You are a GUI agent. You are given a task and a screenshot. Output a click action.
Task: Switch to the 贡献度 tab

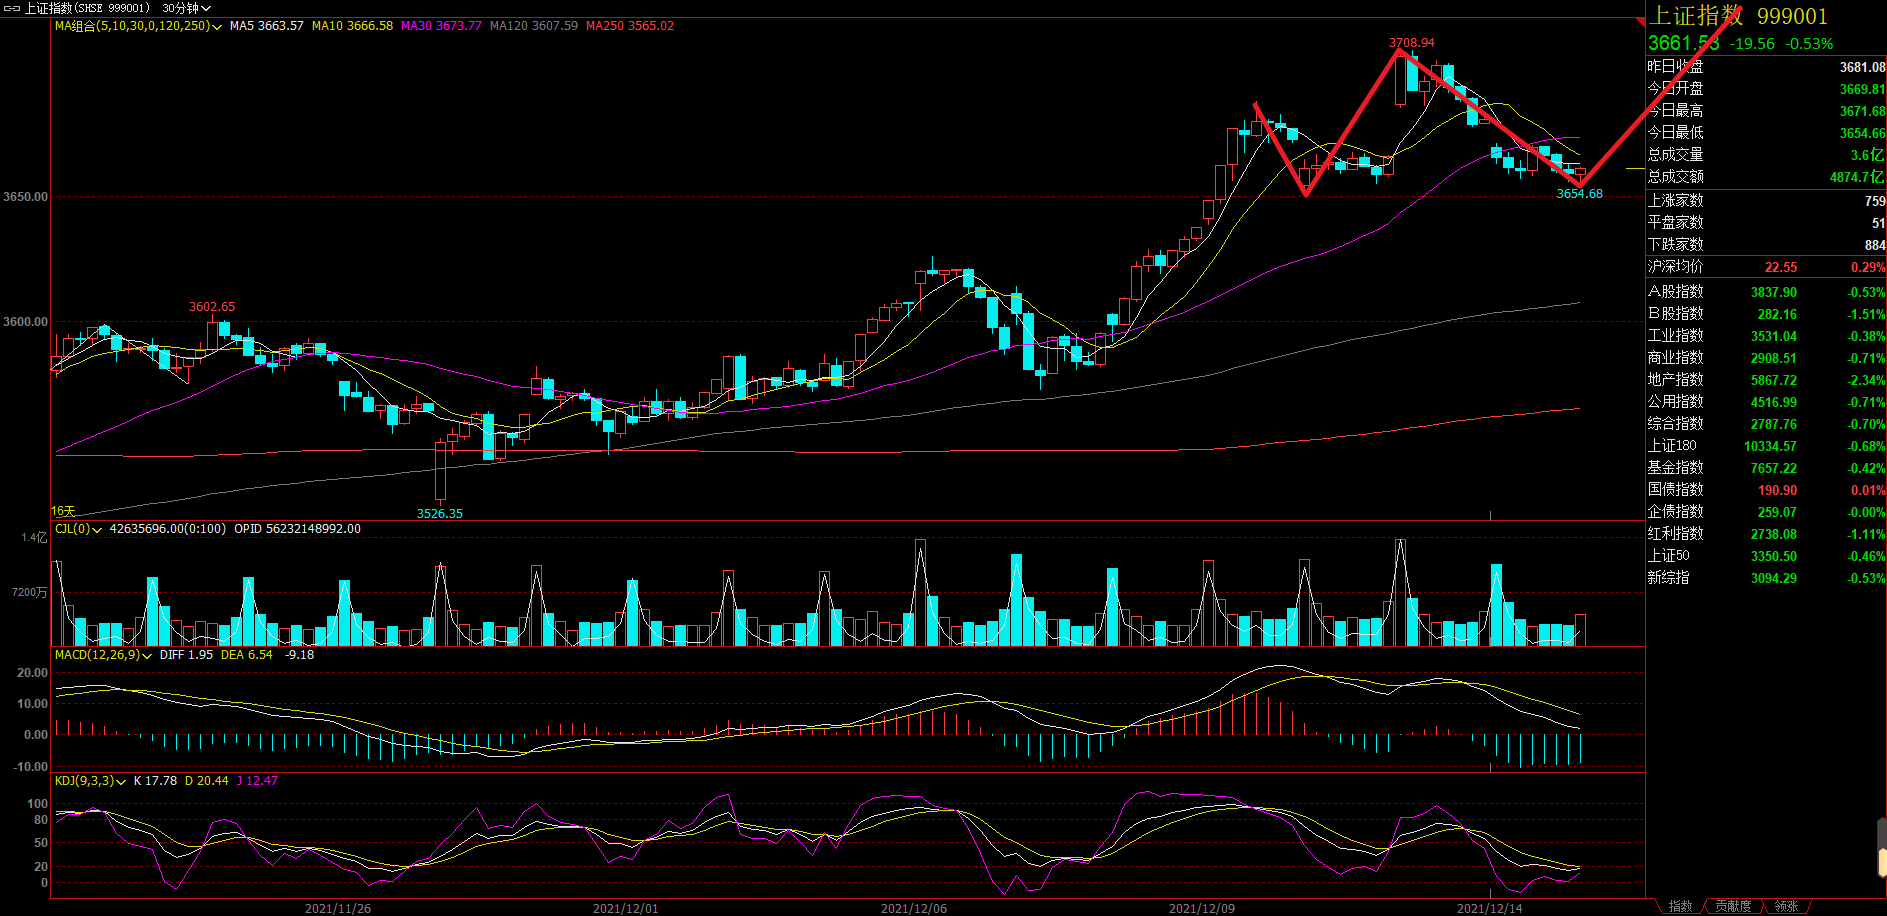pos(1733,906)
